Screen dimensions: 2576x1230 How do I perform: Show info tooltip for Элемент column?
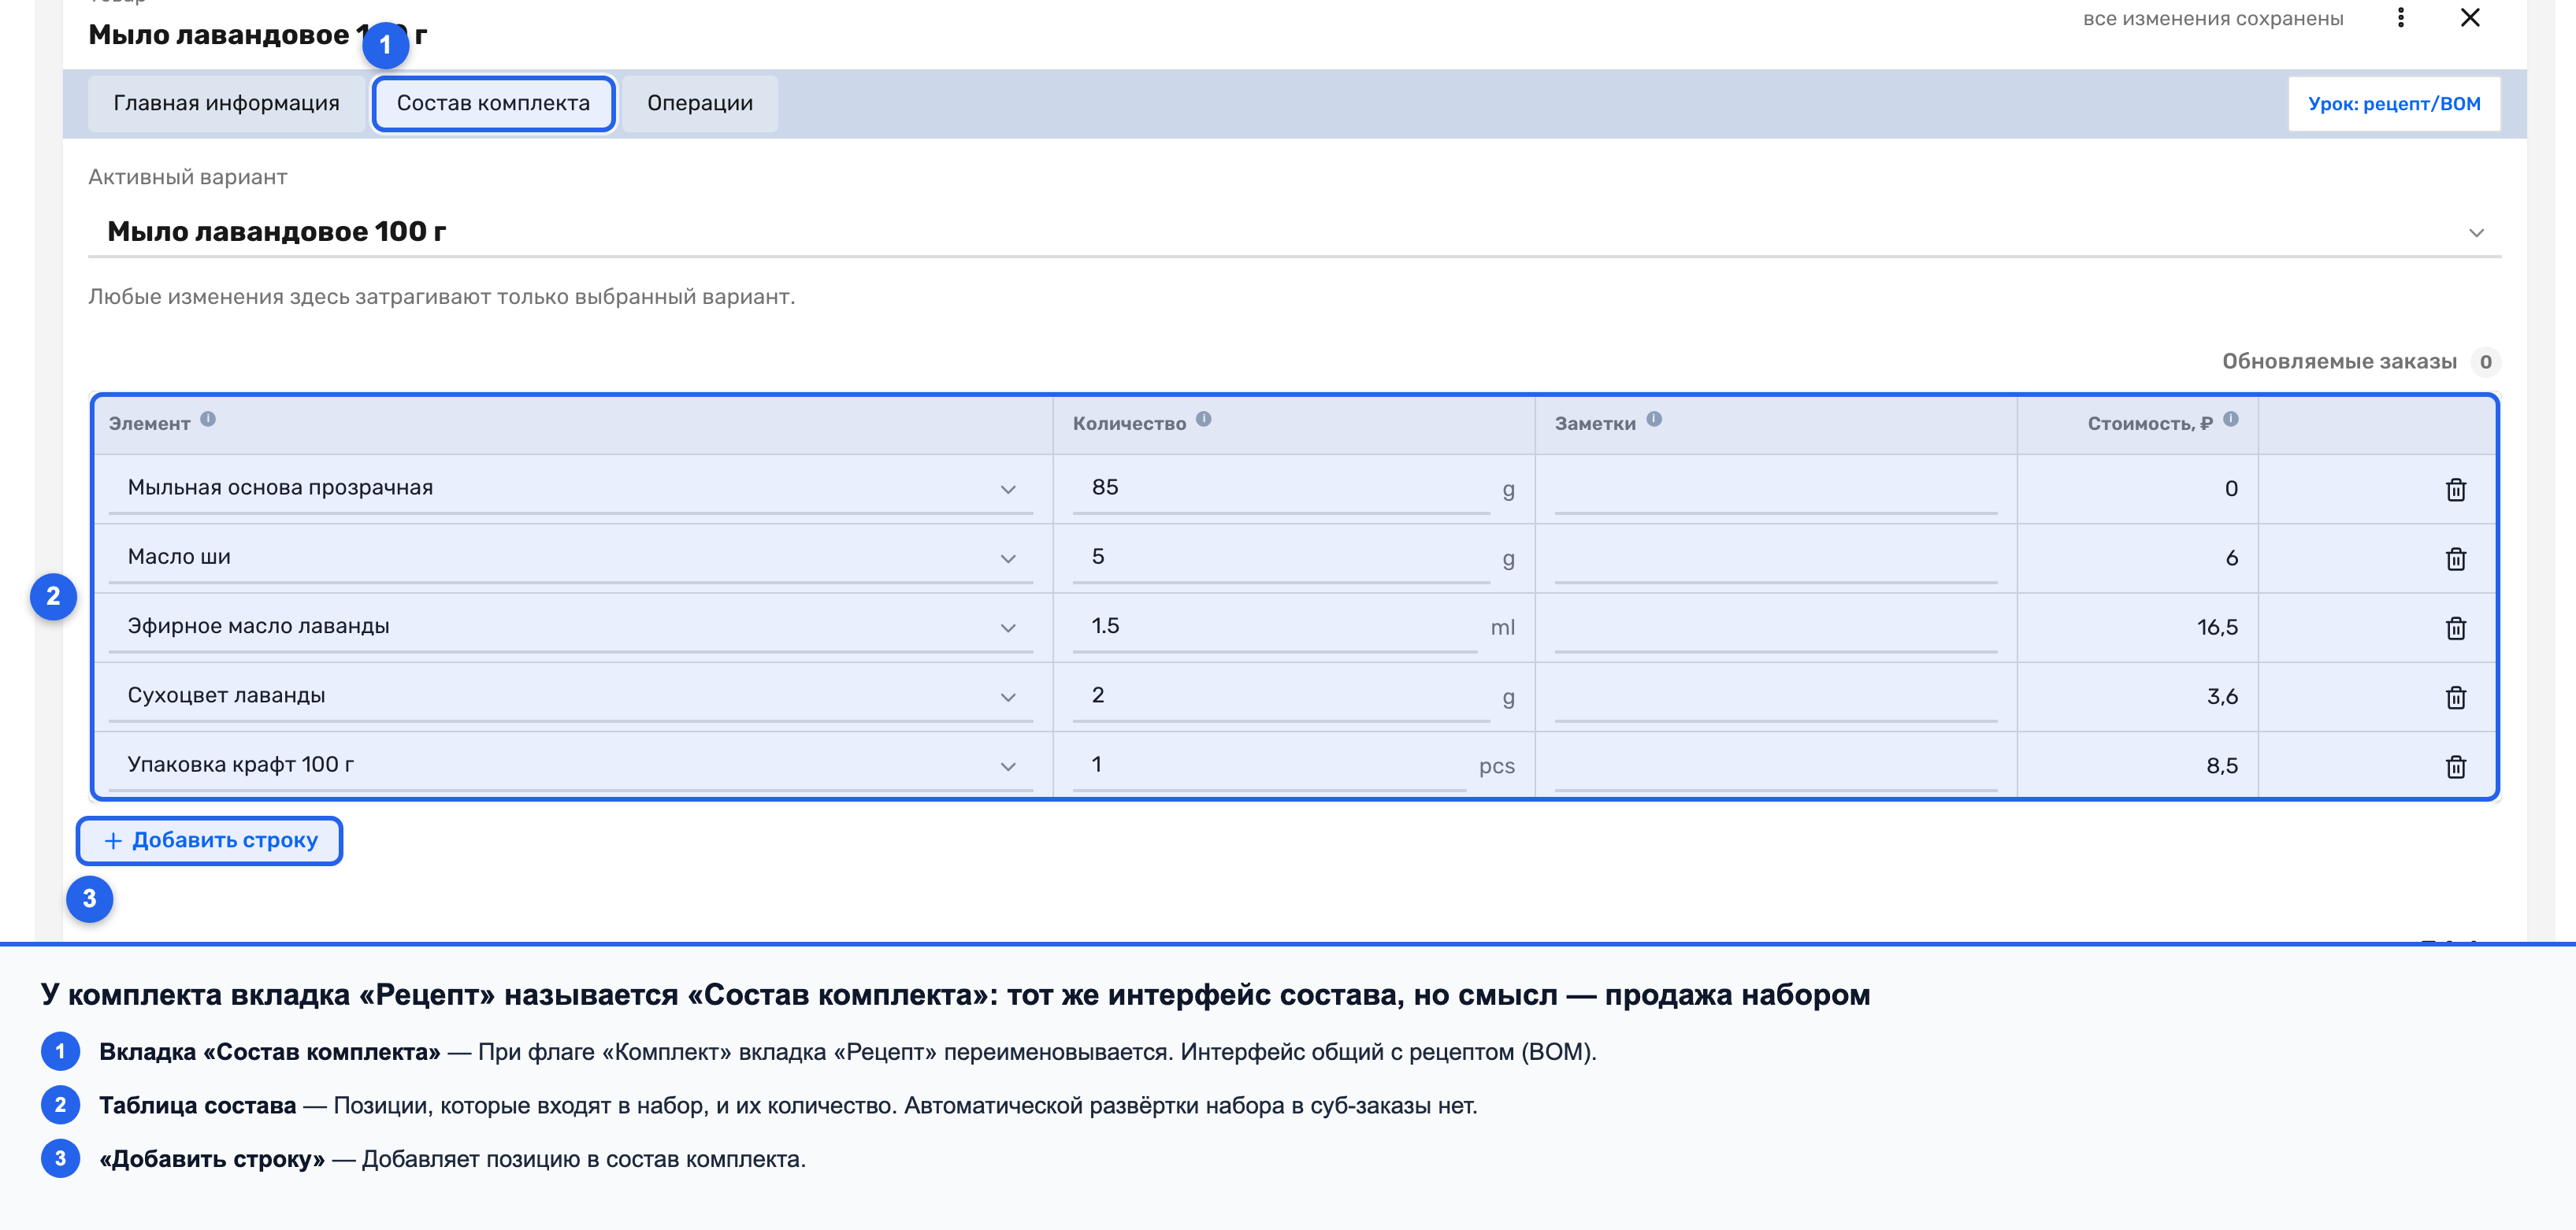coord(208,419)
